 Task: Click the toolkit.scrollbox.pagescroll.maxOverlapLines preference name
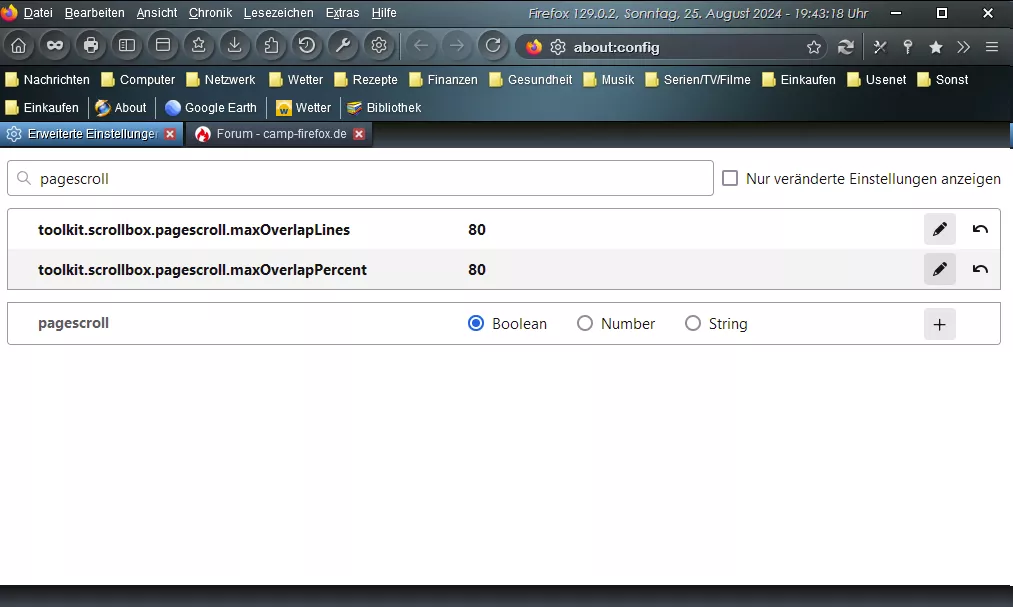click(x=194, y=230)
